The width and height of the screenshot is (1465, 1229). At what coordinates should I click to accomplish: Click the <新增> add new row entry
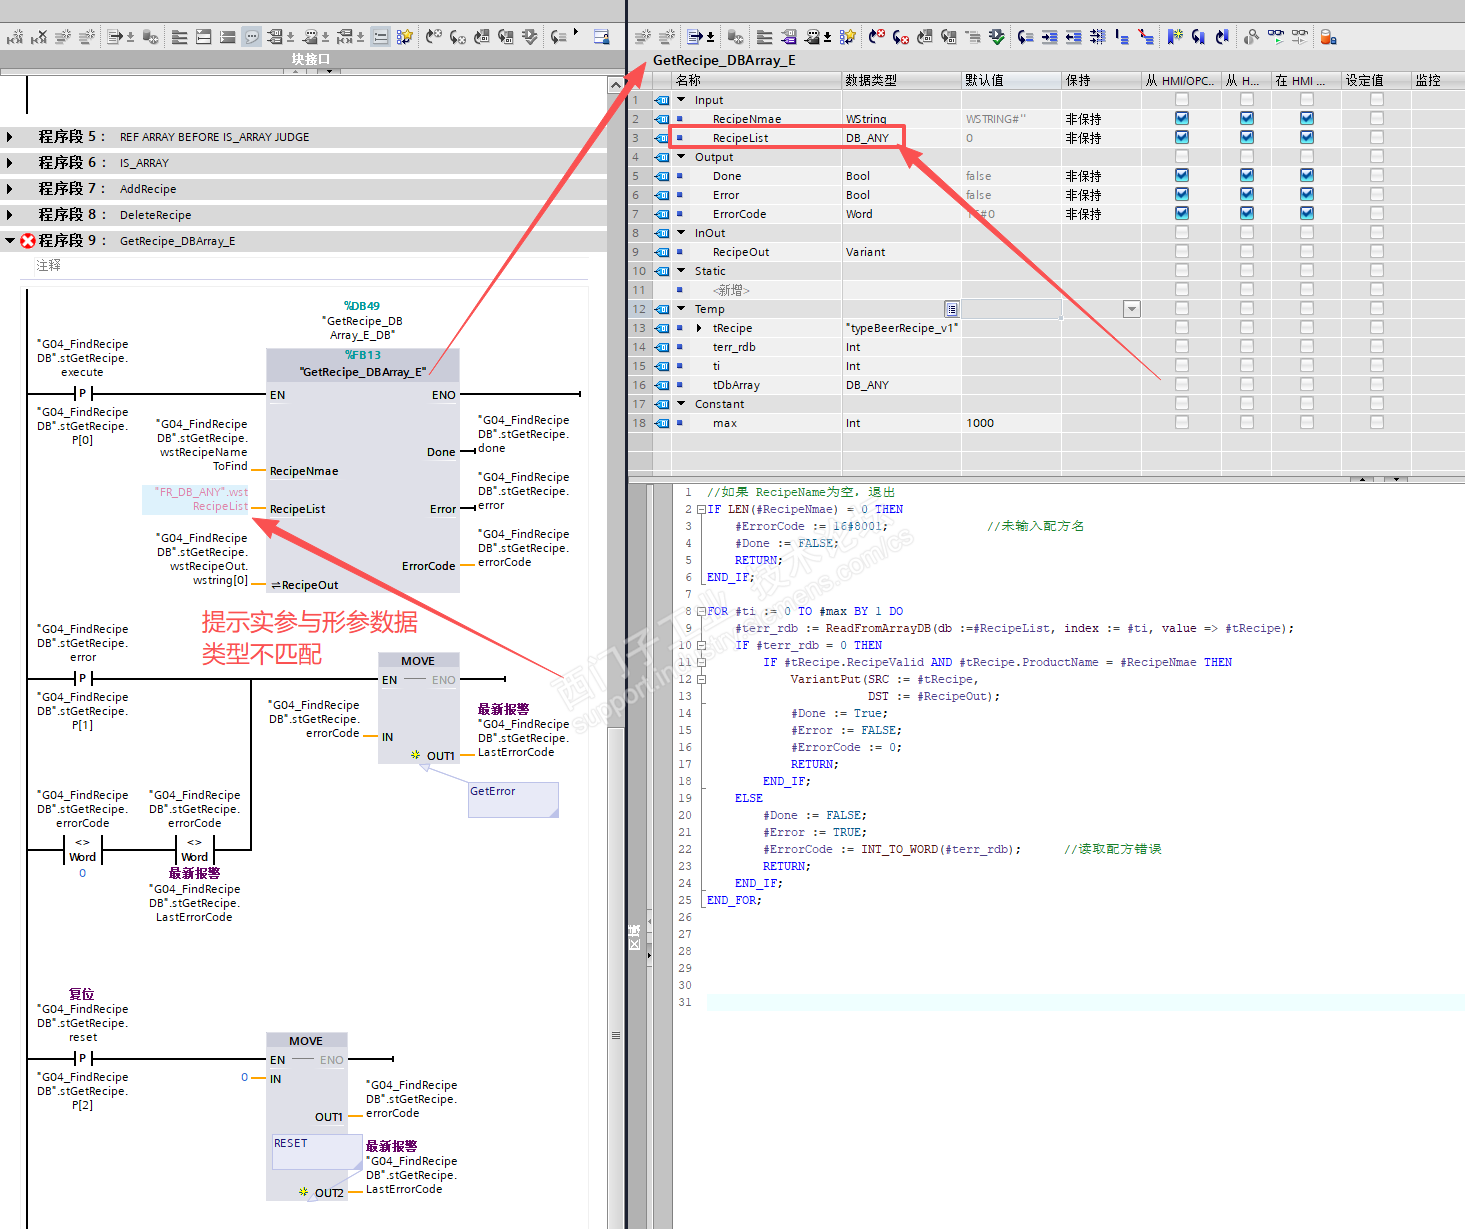click(730, 290)
